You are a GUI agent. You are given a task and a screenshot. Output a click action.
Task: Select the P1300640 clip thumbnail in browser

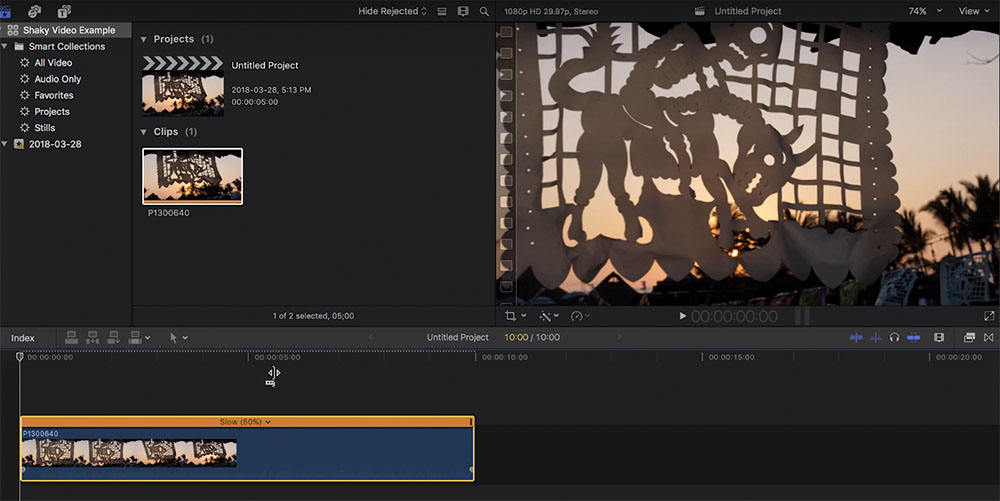(193, 177)
